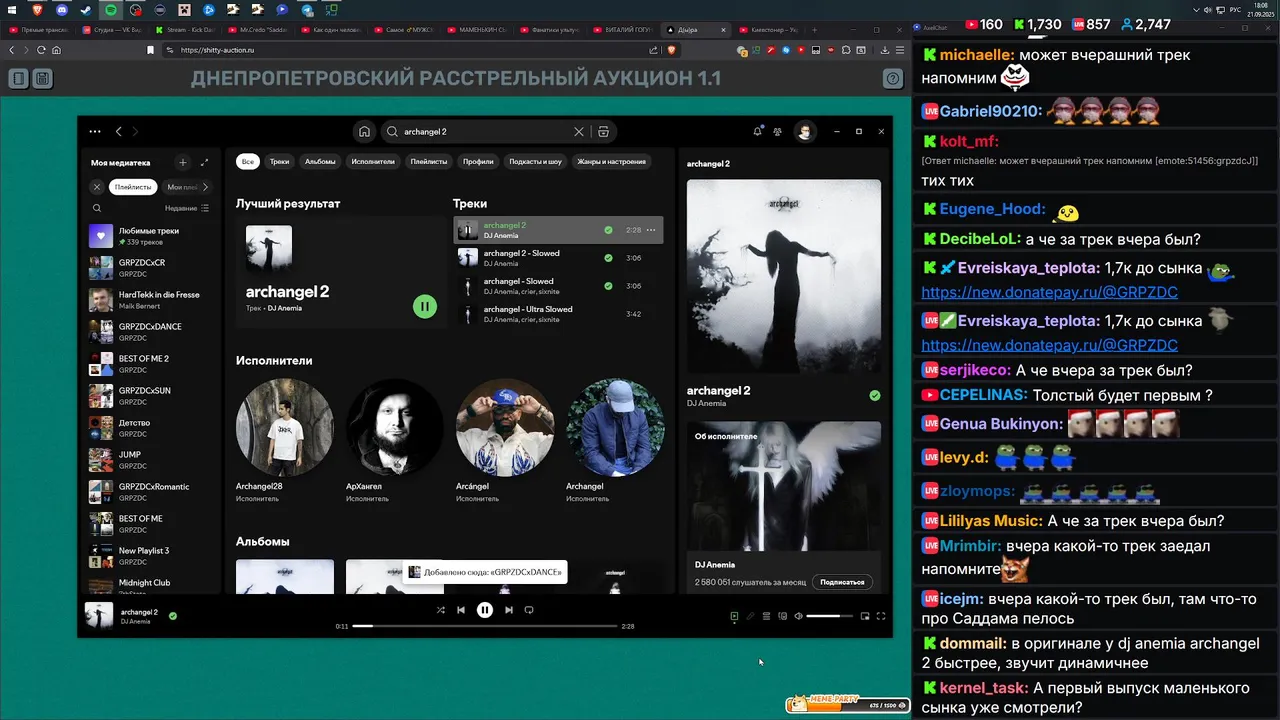
Task: Expand the library panel with arrows icon
Action: coord(204,162)
